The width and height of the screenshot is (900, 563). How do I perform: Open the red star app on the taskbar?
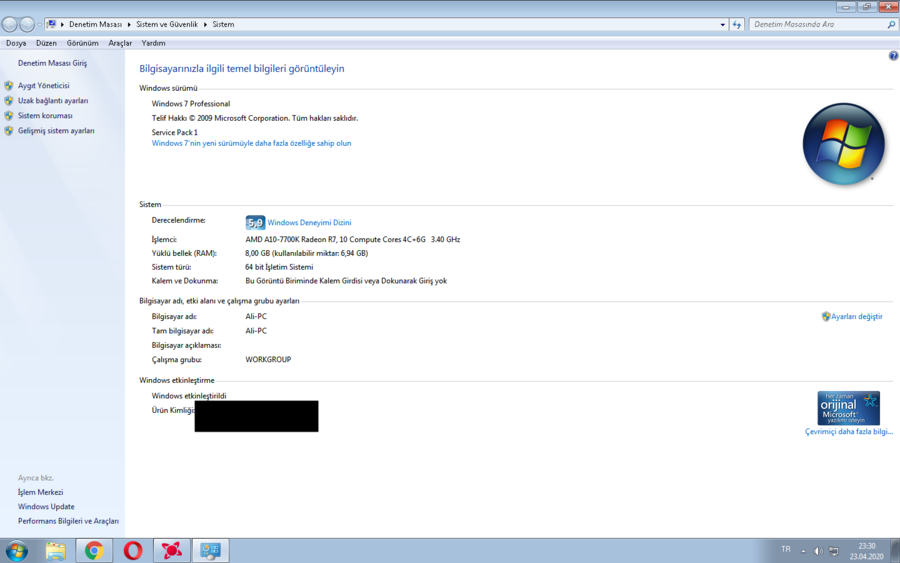(172, 551)
